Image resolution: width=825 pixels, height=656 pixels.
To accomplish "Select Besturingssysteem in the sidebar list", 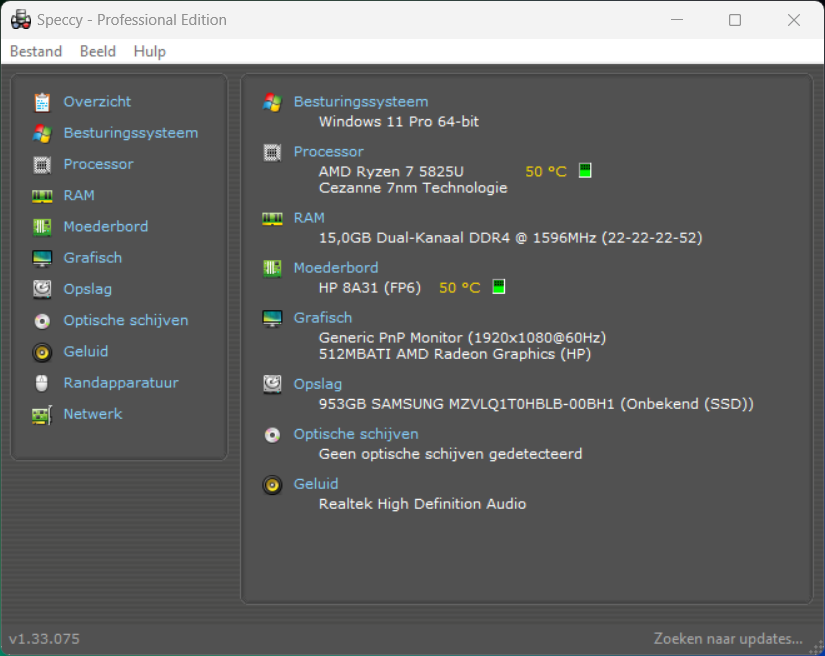I will click(x=131, y=133).
